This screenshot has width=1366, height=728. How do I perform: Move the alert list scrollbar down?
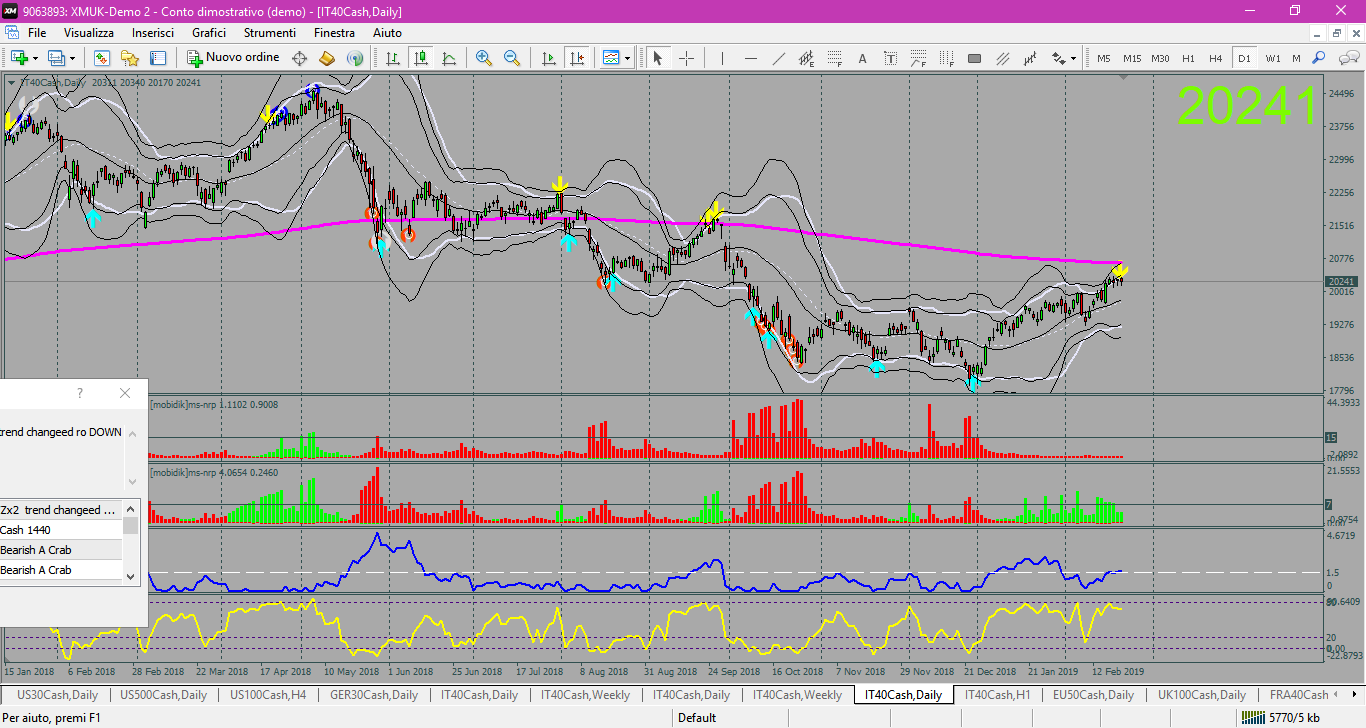click(x=130, y=576)
